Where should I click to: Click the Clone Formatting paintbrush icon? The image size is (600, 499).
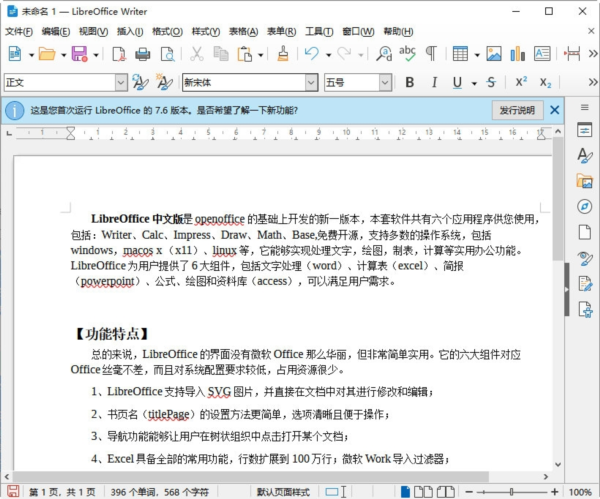[x=283, y=54]
